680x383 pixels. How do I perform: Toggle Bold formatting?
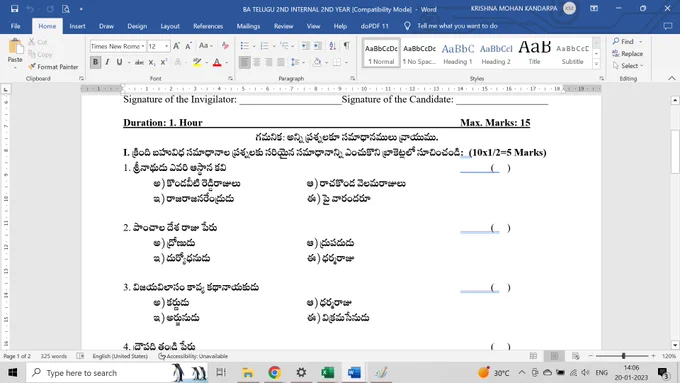95,62
